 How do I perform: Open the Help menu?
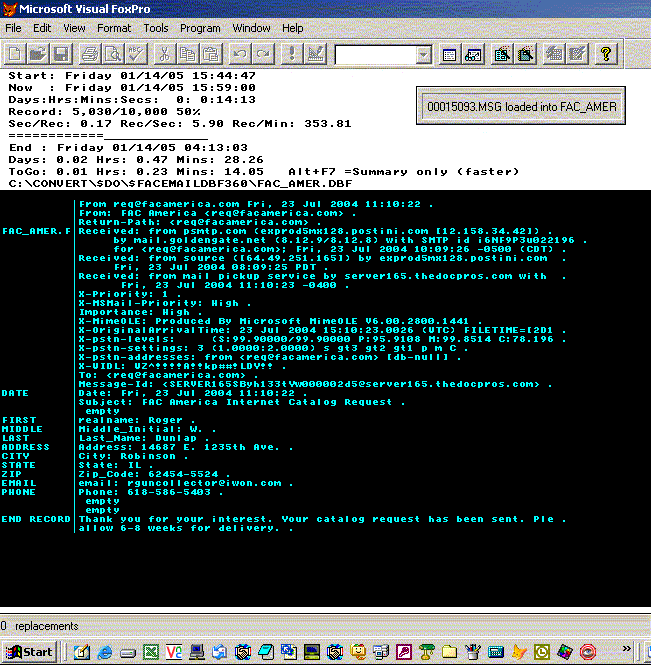click(293, 28)
